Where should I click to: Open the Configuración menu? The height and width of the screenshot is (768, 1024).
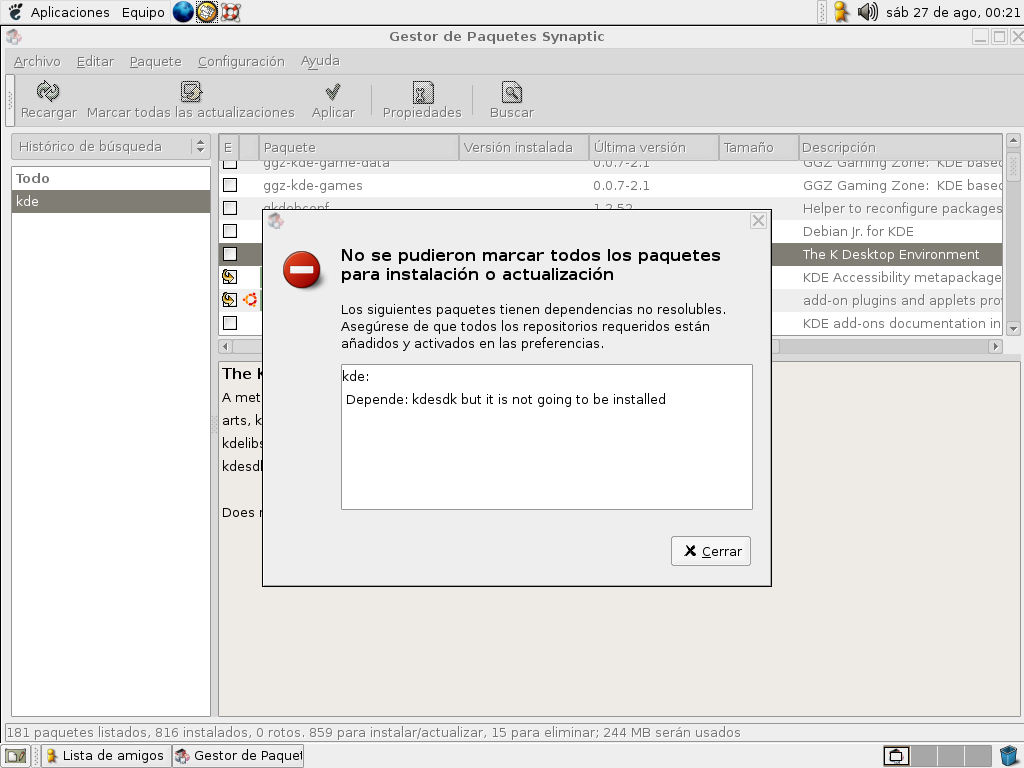[241, 61]
